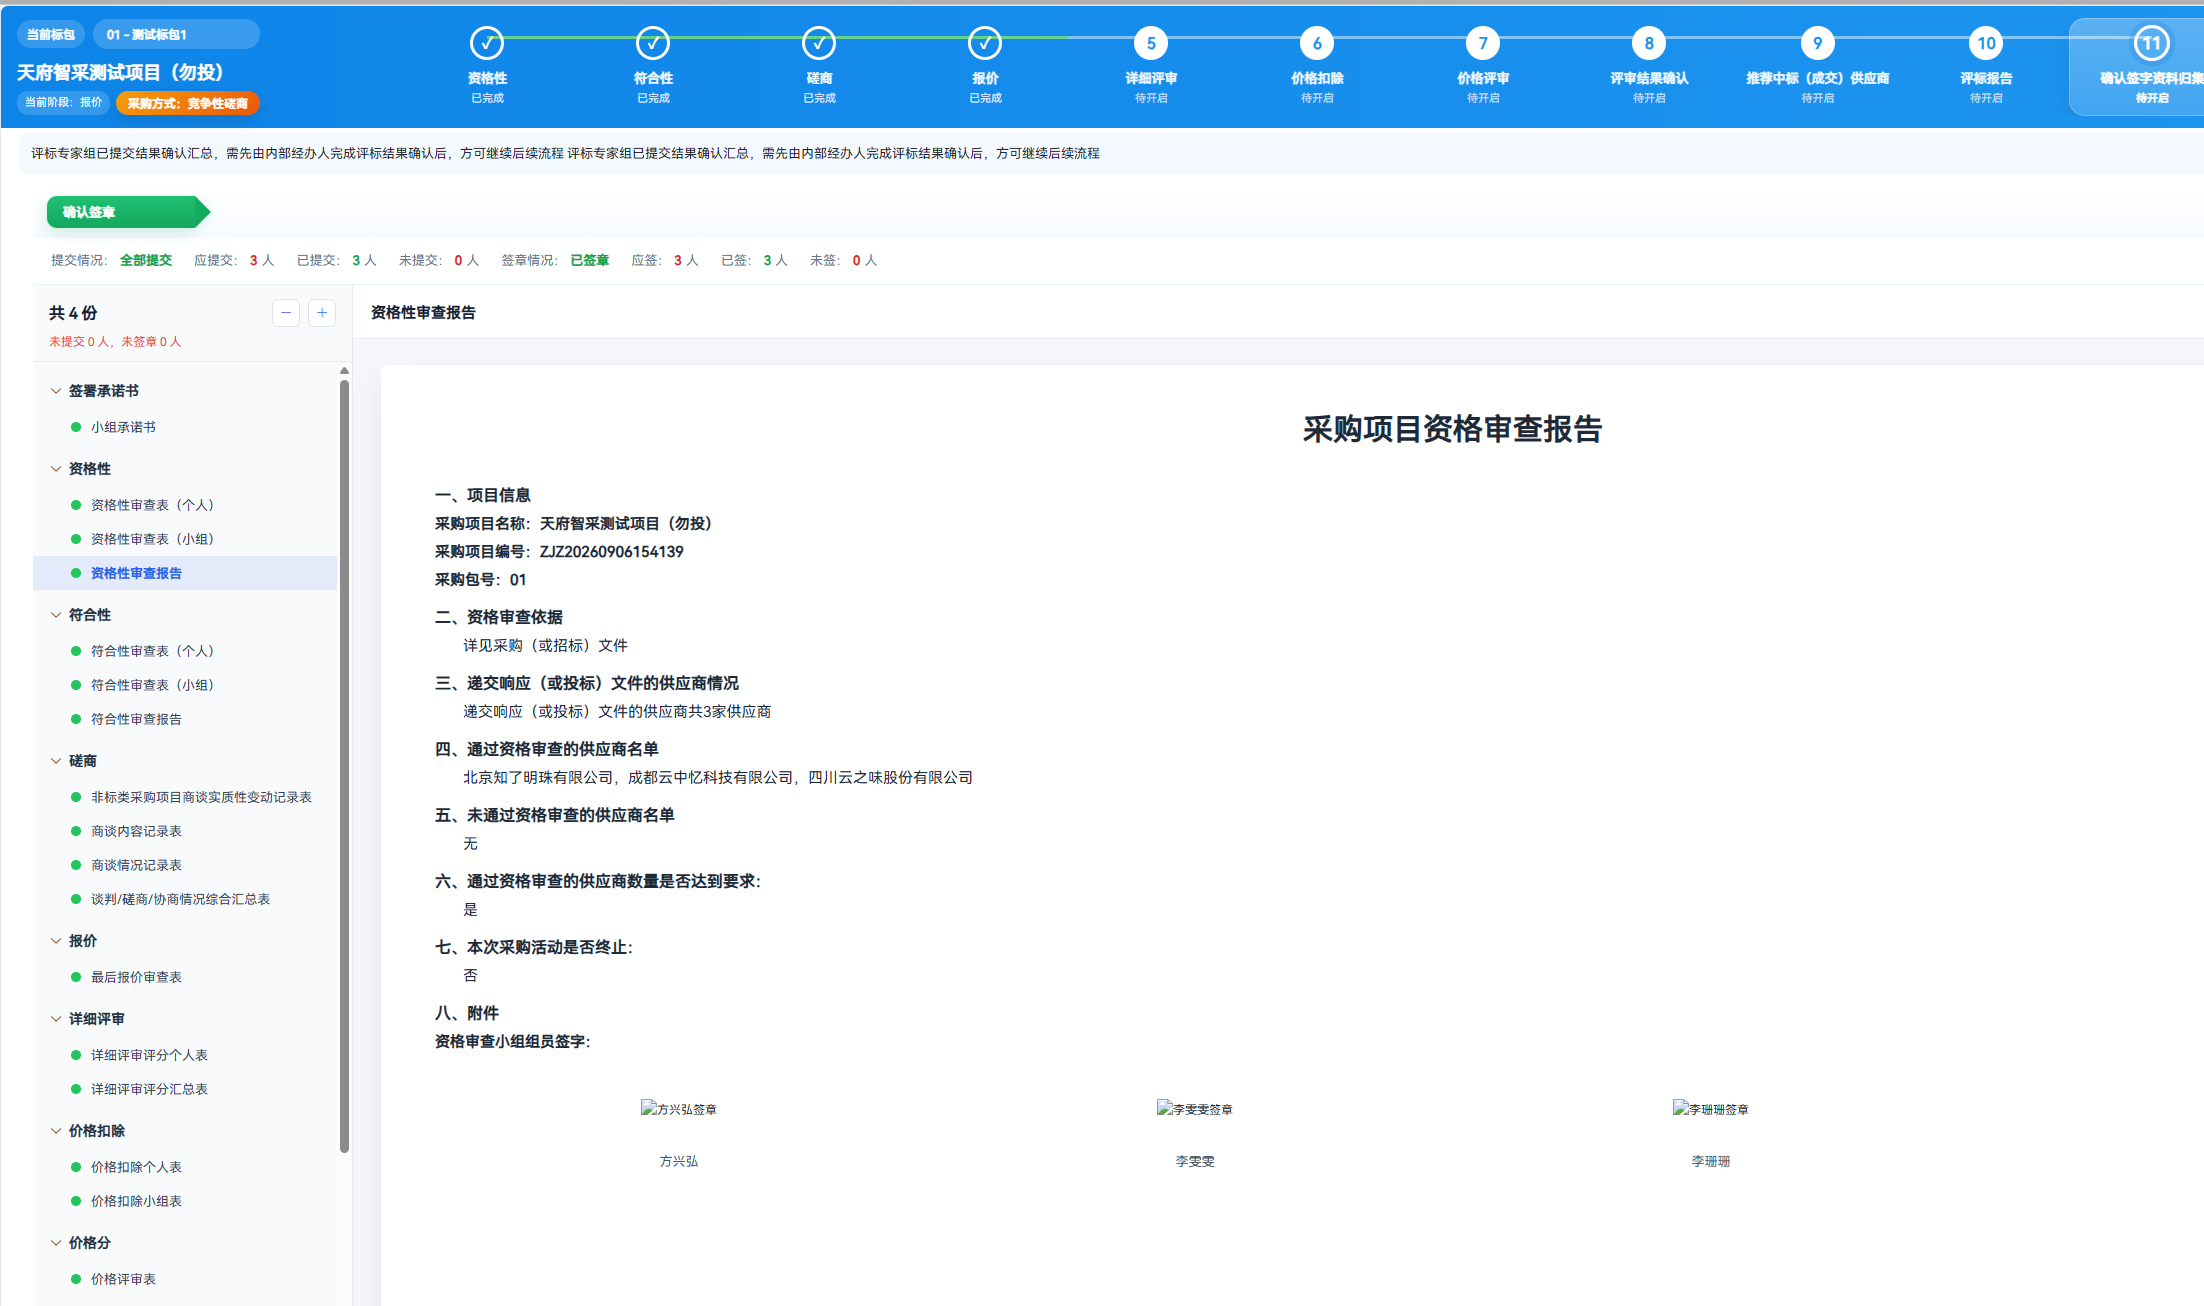Collapse the 签署承诺书 tree group
The height and width of the screenshot is (1306, 2204).
56,391
